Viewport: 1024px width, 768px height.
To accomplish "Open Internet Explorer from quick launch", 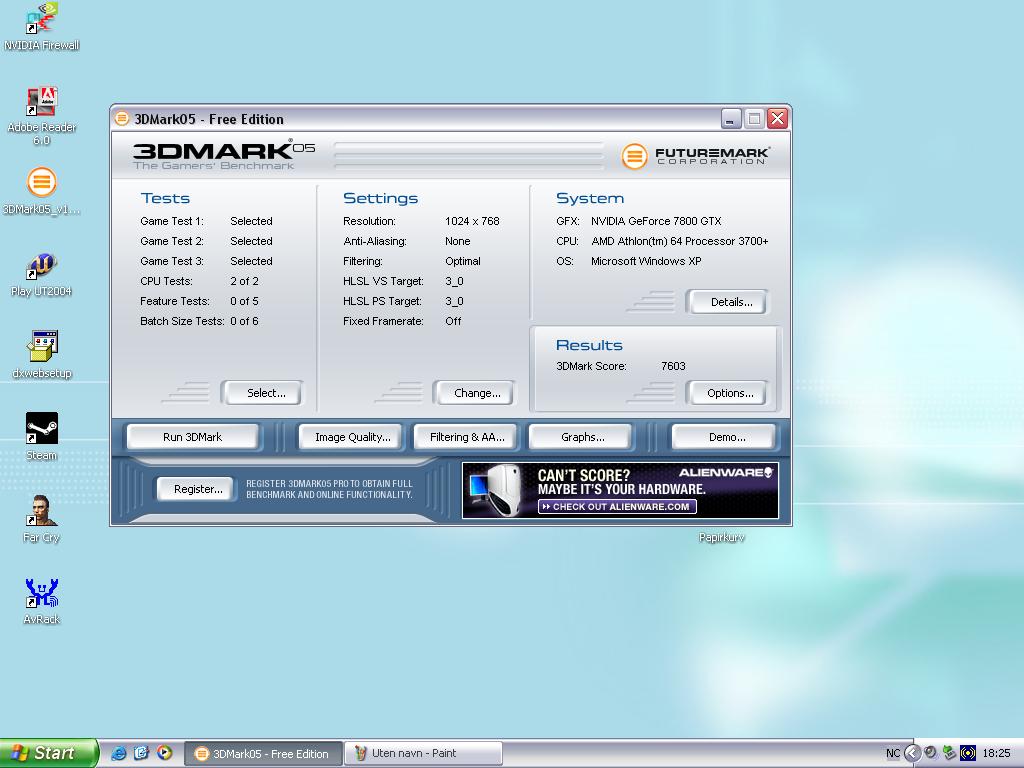I will tap(118, 753).
